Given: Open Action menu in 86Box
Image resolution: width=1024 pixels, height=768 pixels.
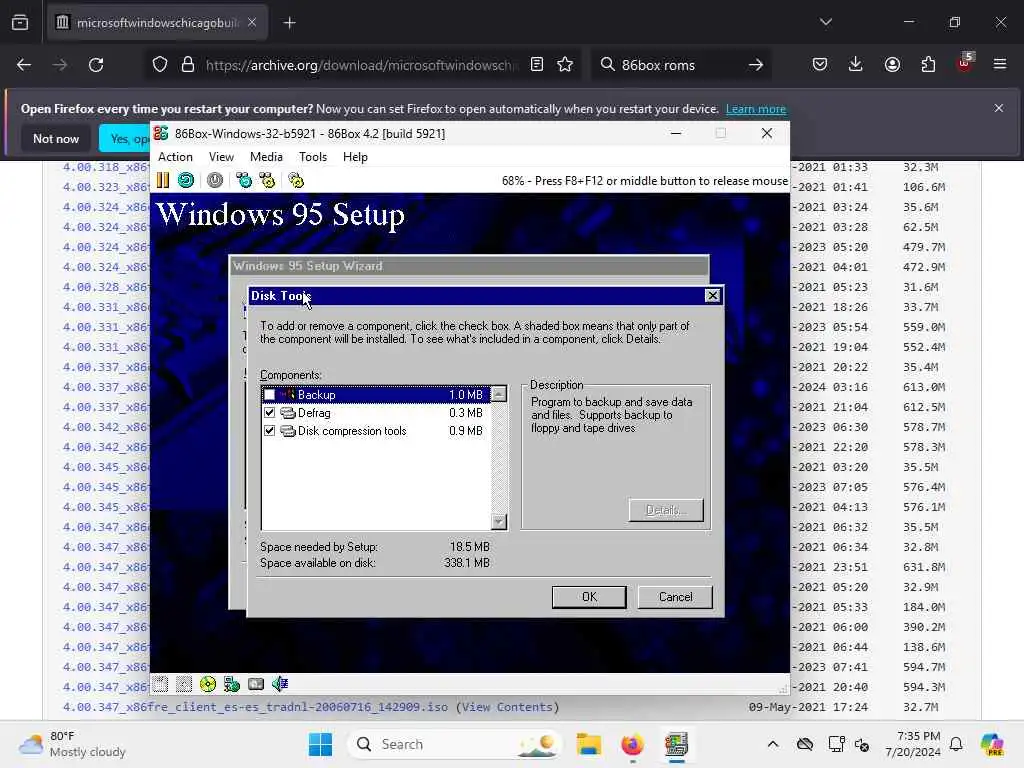Looking at the screenshot, I should pyautogui.click(x=175, y=157).
